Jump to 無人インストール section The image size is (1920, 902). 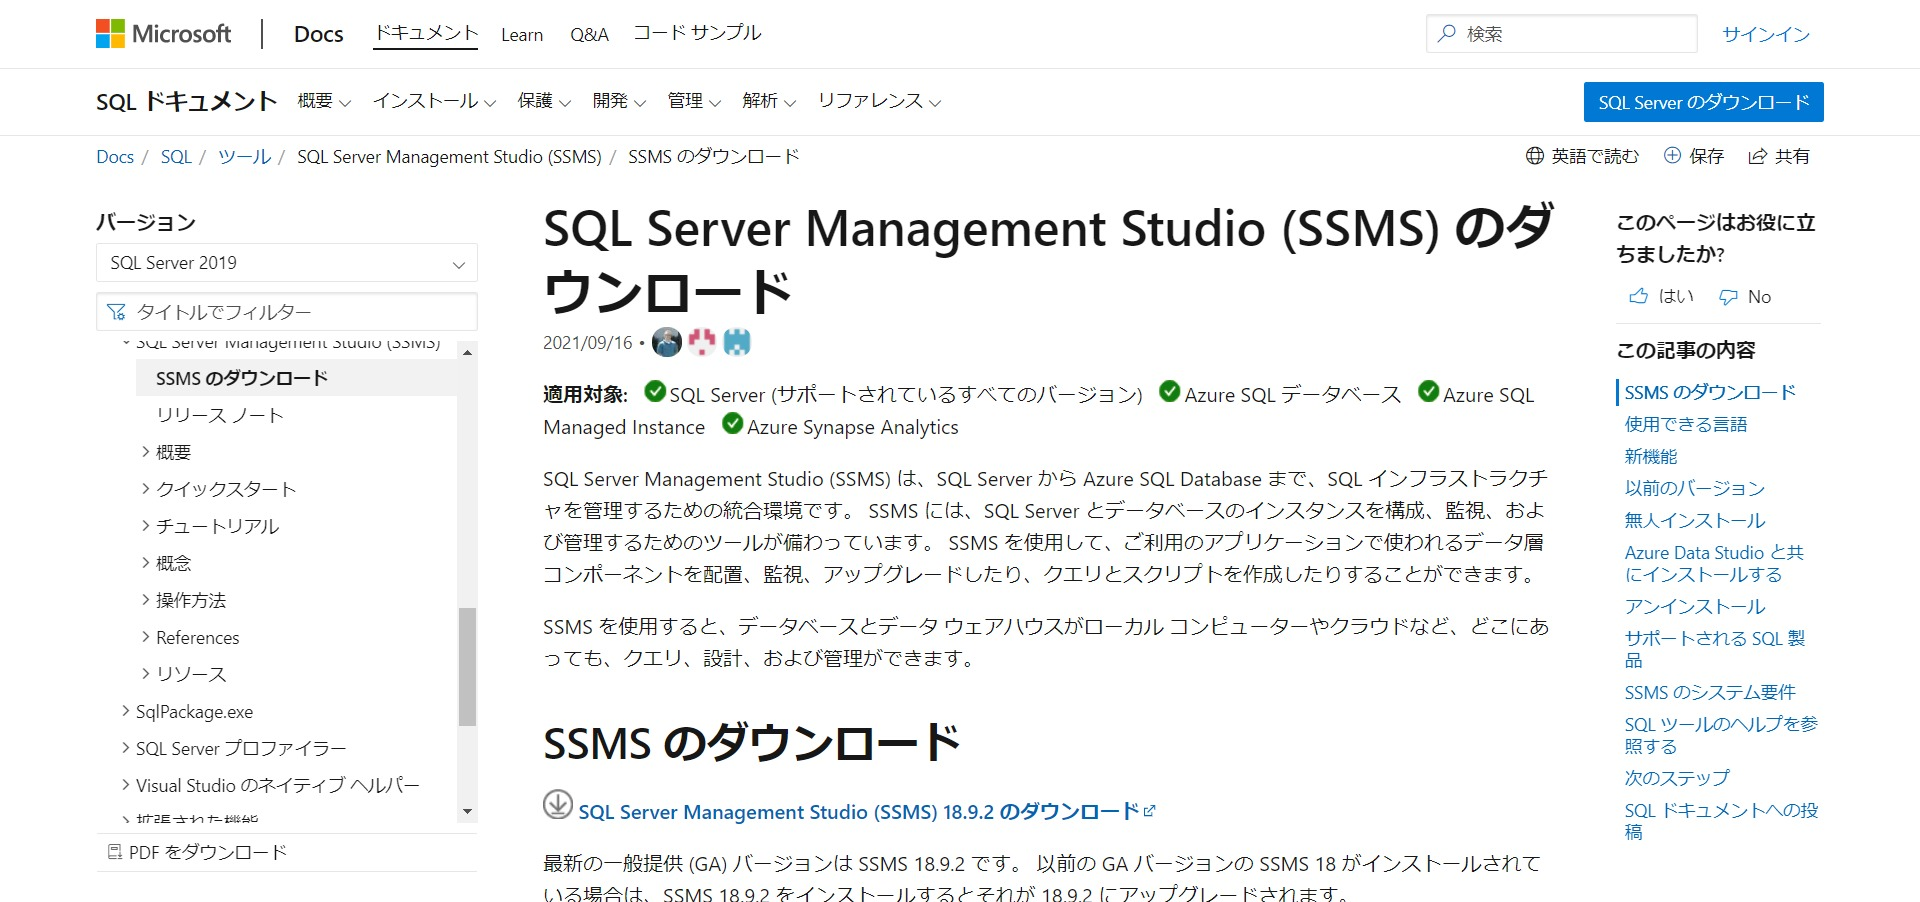pyautogui.click(x=1695, y=520)
